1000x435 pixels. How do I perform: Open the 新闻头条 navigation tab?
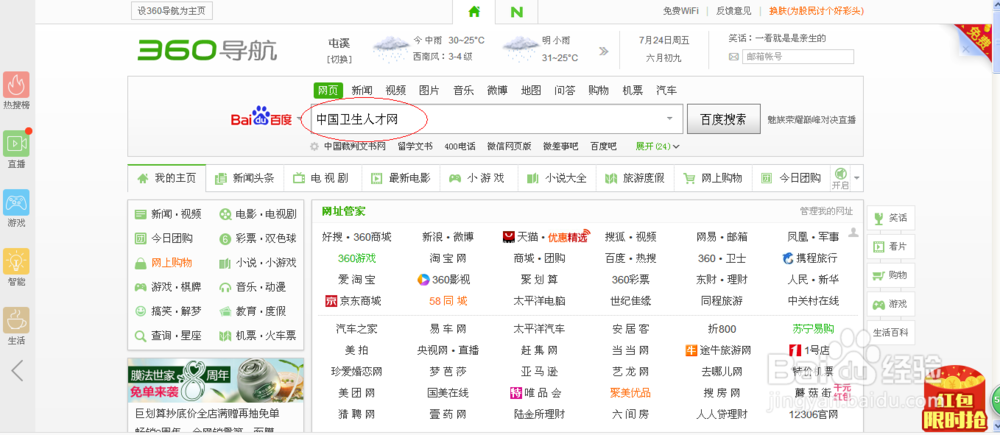click(245, 178)
